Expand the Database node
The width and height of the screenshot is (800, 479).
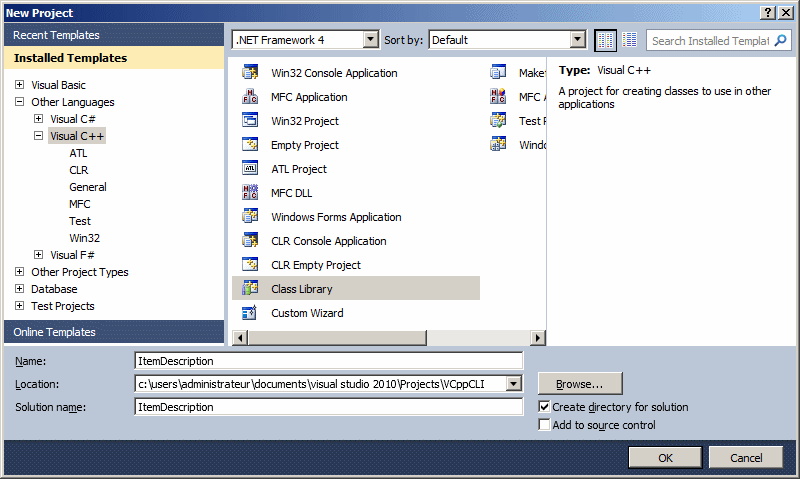tap(19, 289)
